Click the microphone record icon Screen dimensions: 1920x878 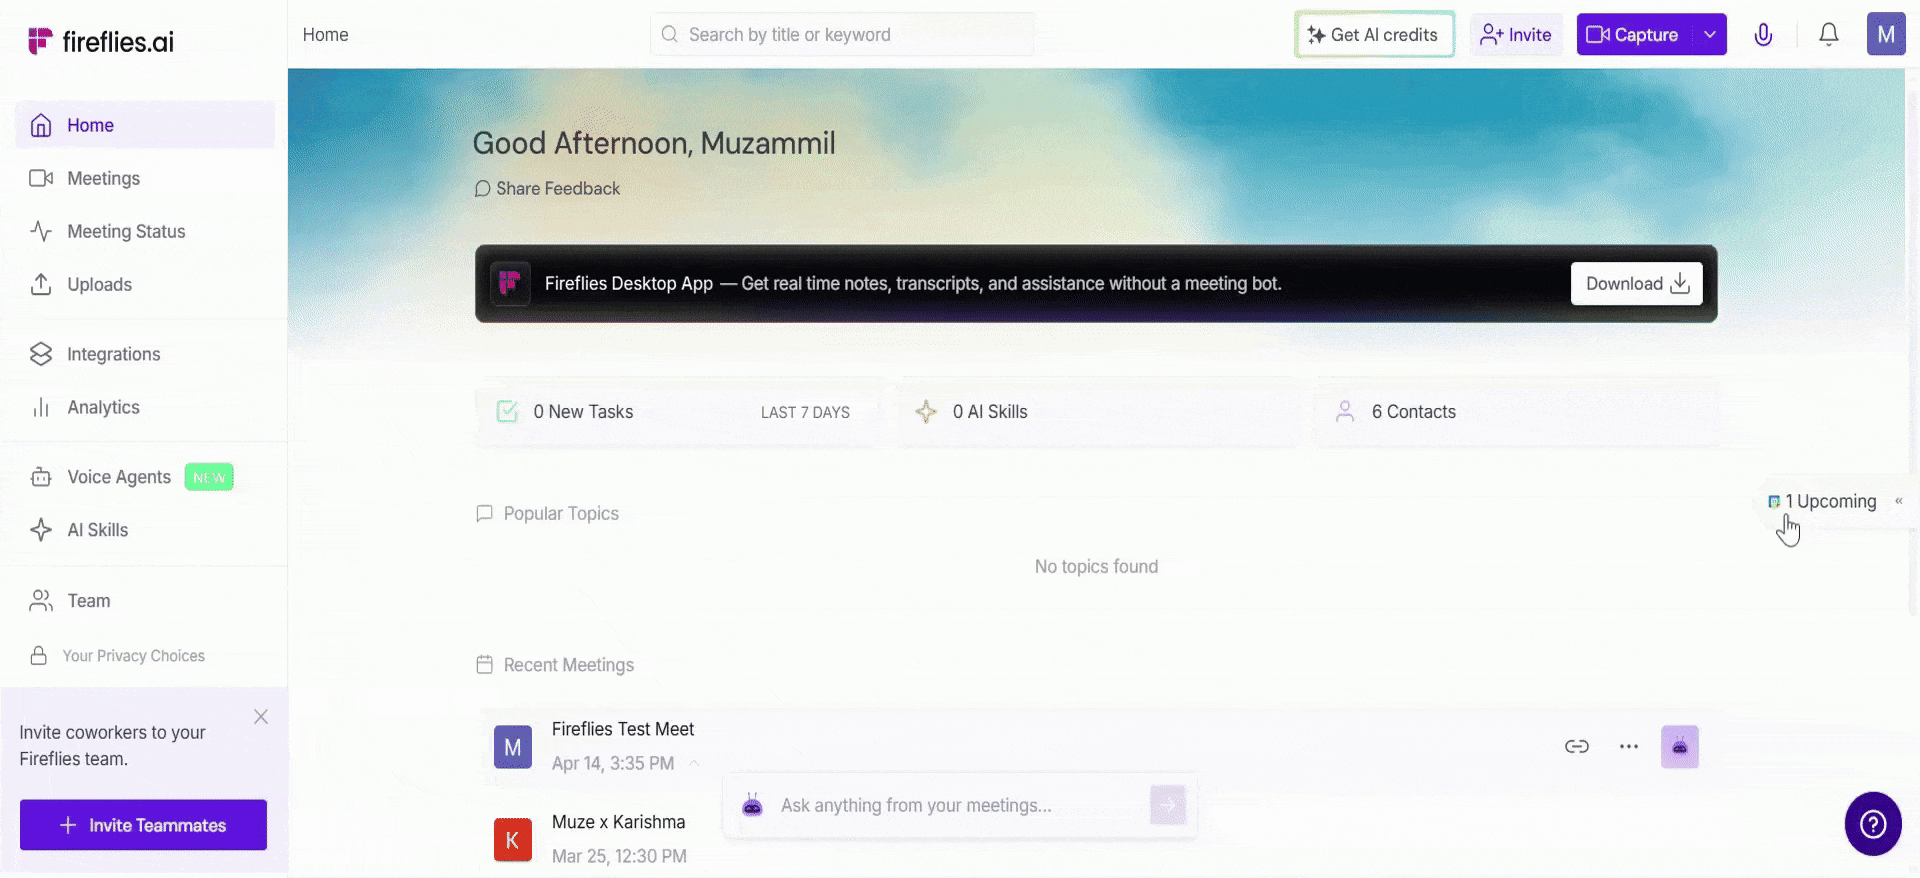point(1763,35)
